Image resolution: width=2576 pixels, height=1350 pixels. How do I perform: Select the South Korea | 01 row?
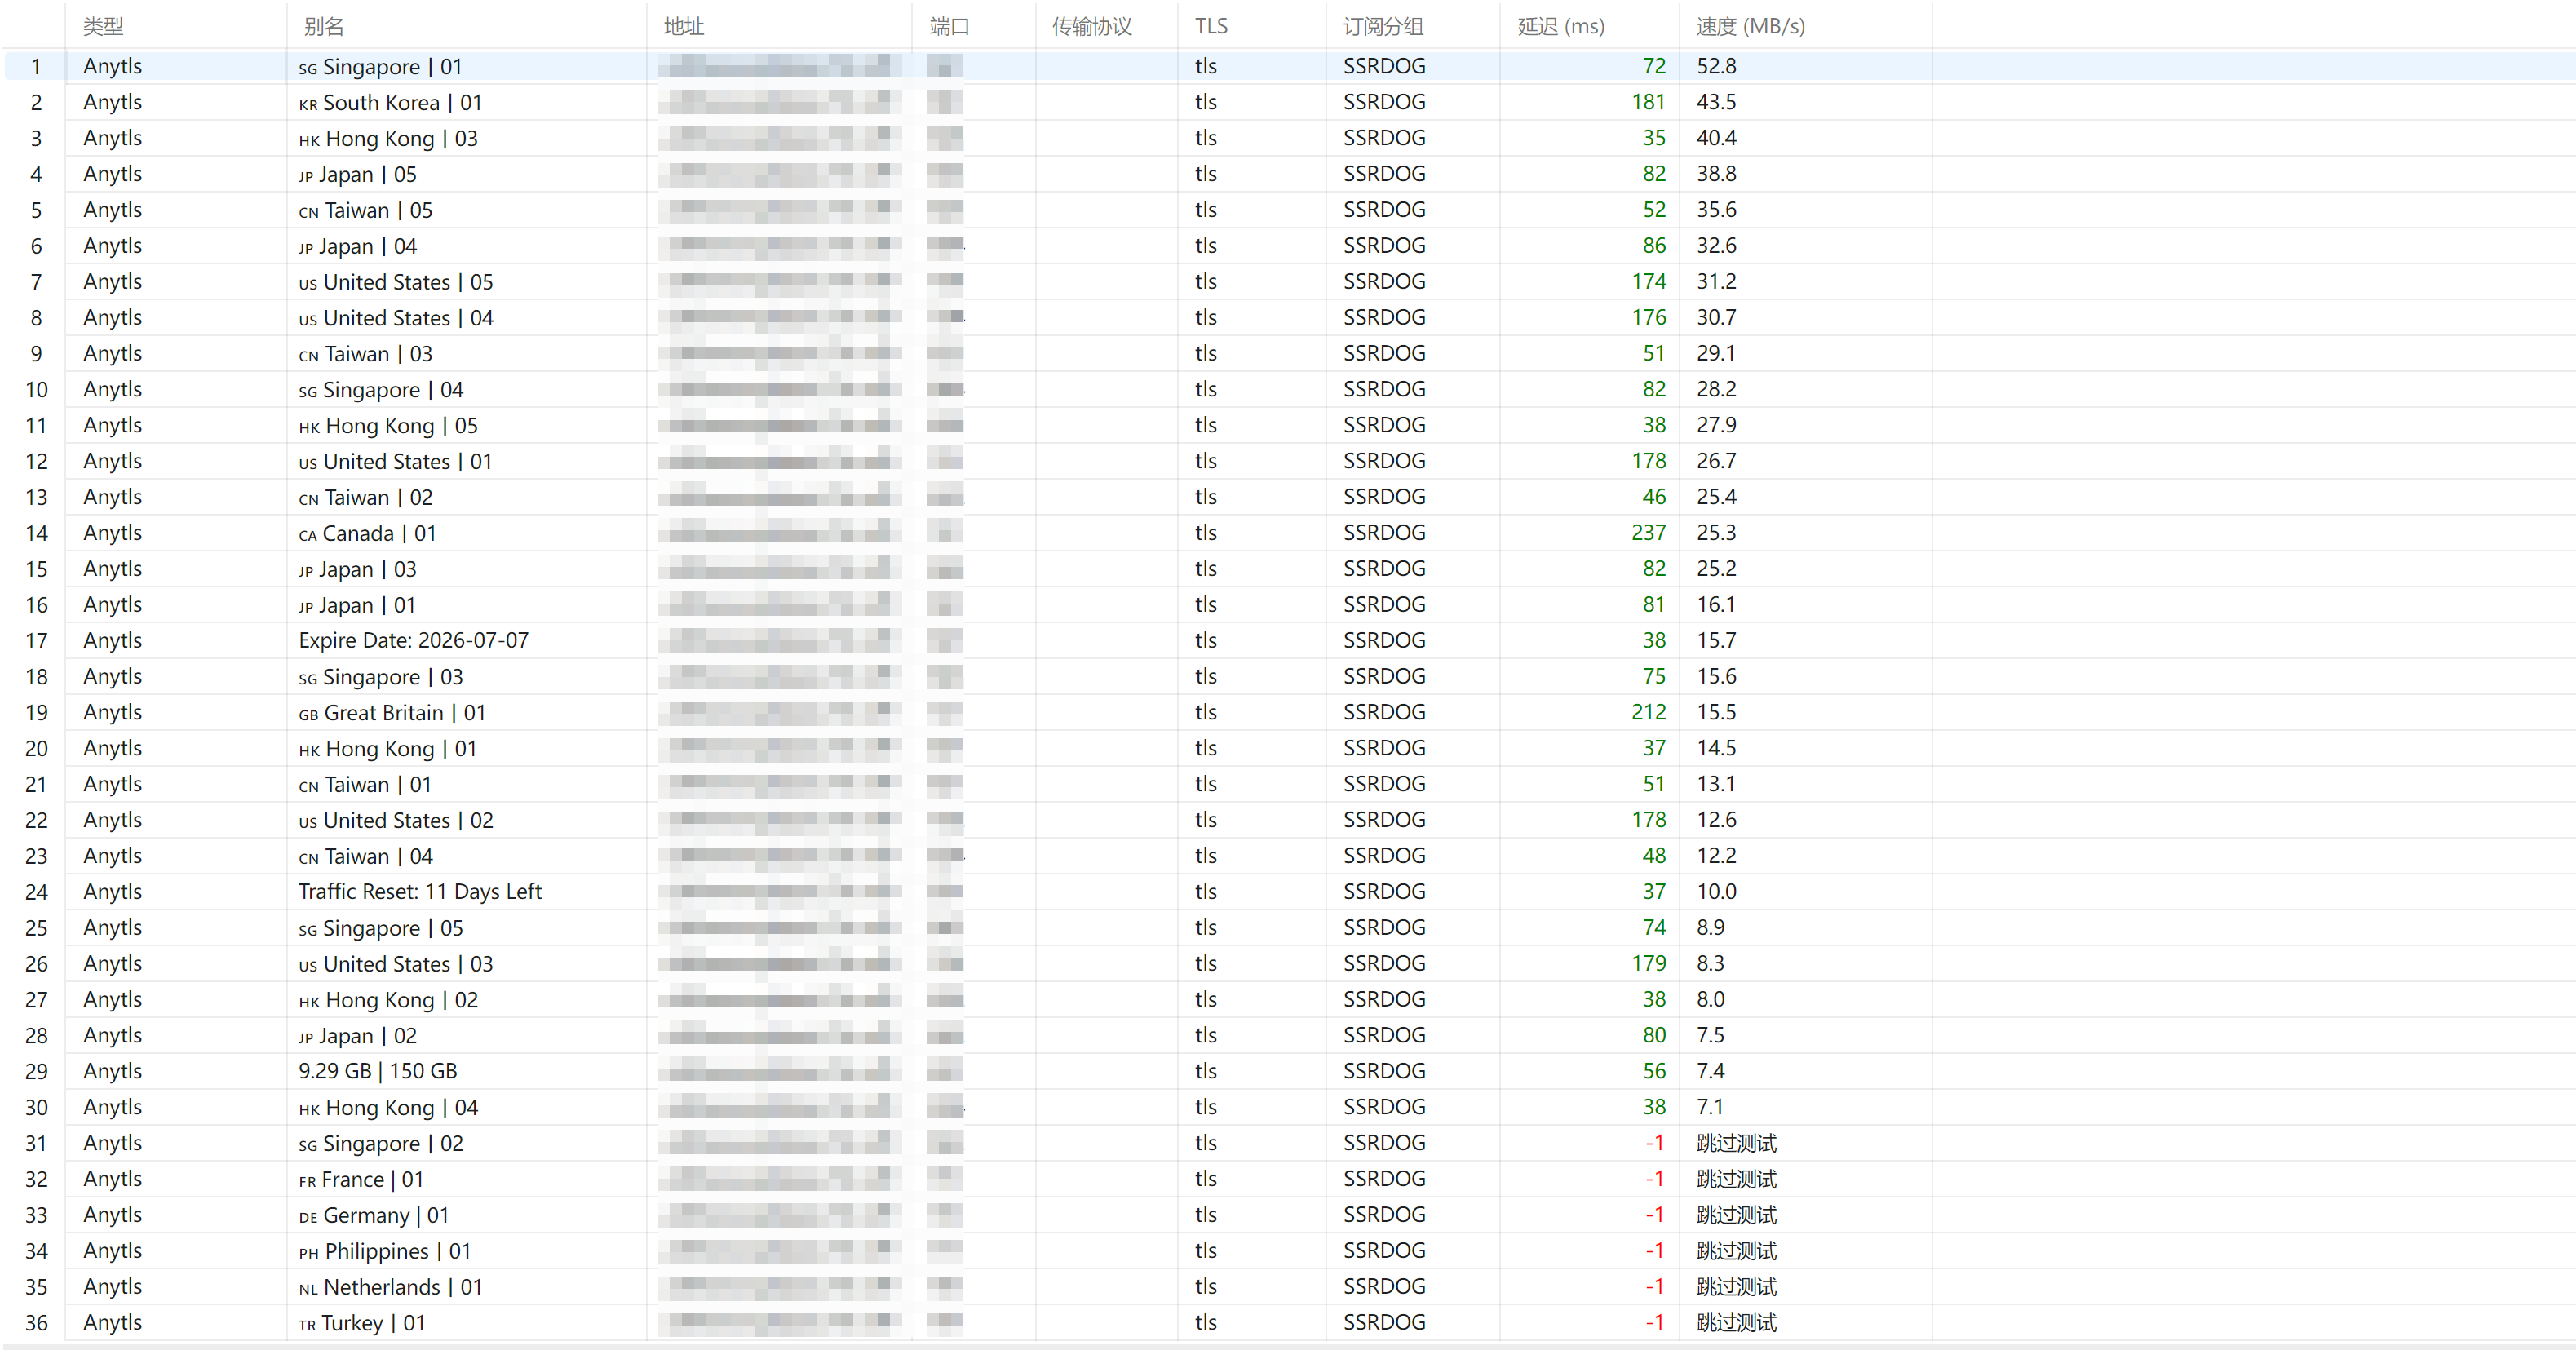point(1288,102)
